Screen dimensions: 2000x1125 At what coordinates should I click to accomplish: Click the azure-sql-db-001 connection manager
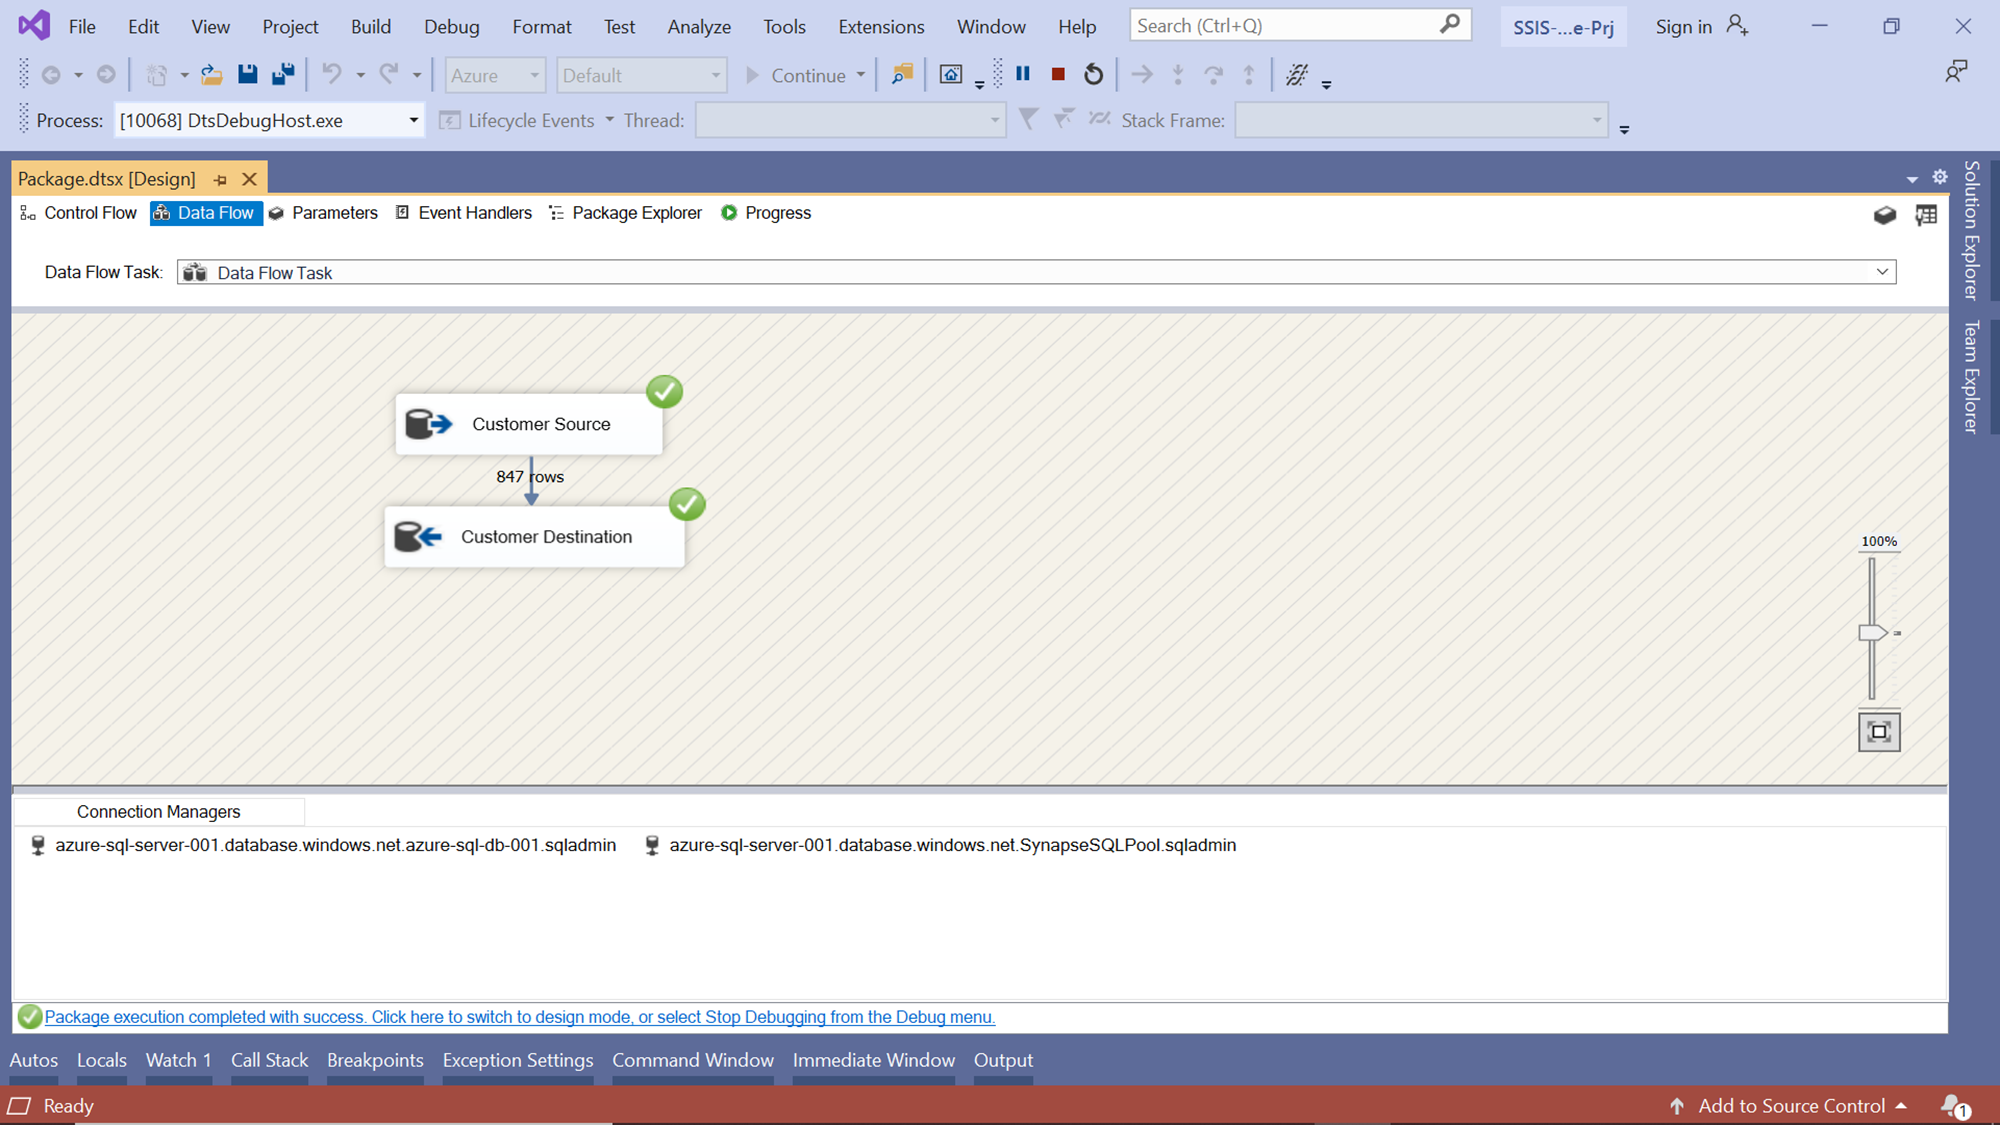[x=335, y=845]
